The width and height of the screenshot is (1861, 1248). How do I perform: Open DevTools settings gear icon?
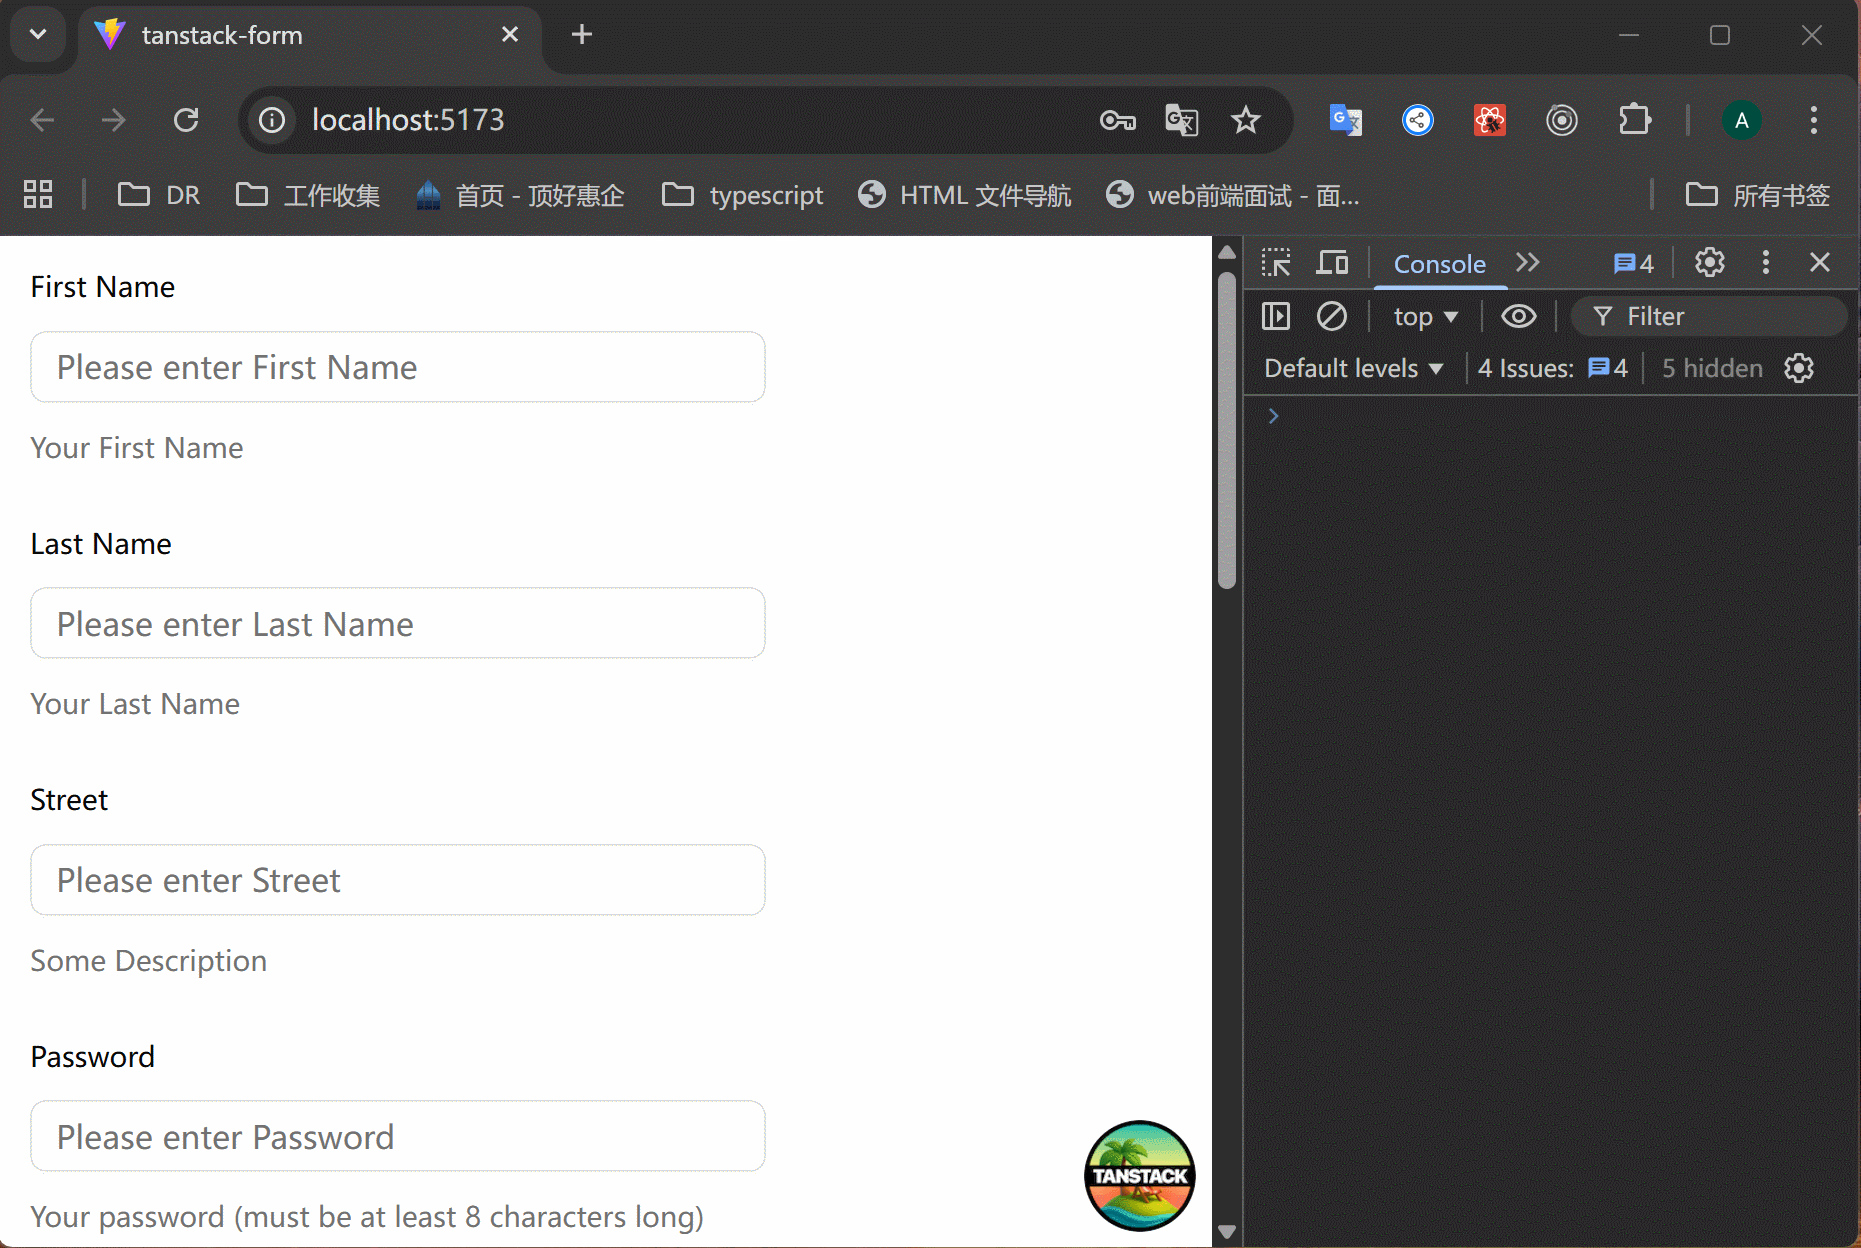[x=1709, y=263]
